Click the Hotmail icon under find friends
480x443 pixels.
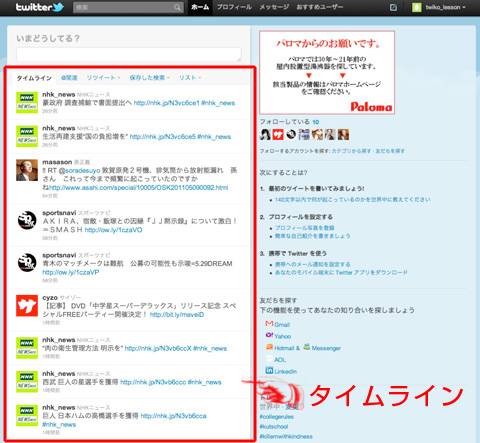coord(269,347)
